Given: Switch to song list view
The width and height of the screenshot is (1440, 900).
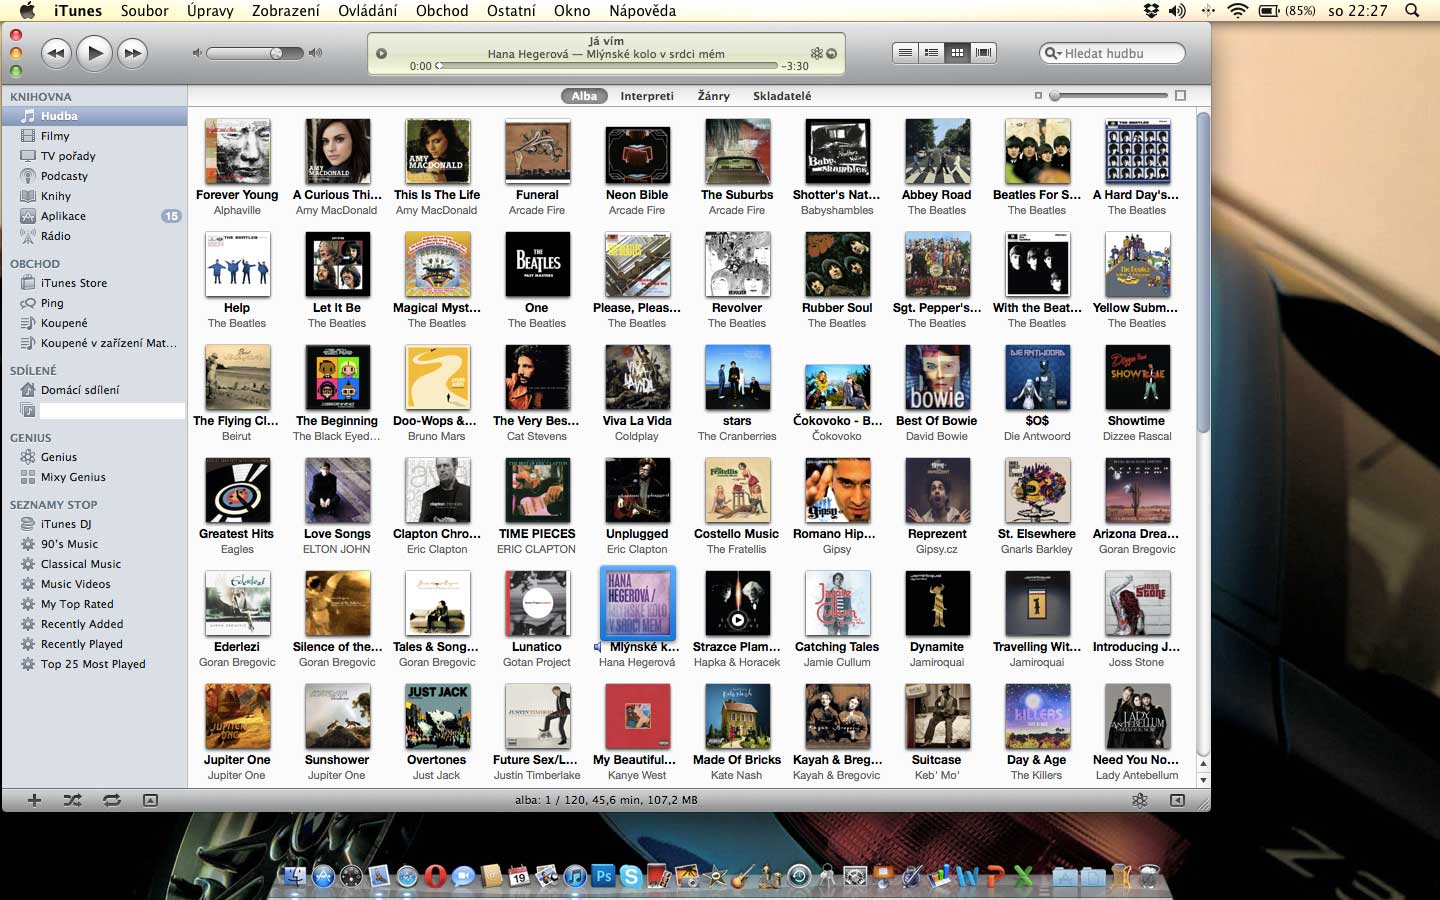Looking at the screenshot, I should coord(905,53).
